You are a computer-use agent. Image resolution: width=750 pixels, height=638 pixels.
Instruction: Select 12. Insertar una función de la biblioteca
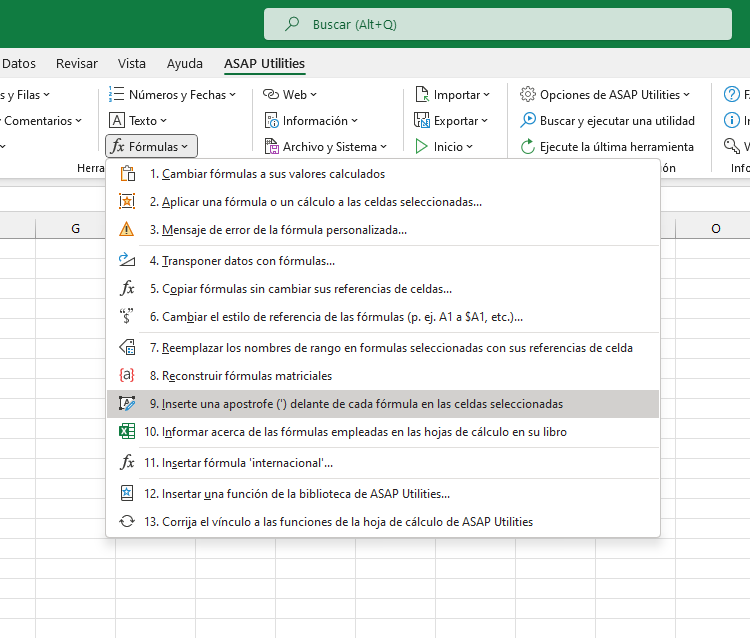[383, 493]
